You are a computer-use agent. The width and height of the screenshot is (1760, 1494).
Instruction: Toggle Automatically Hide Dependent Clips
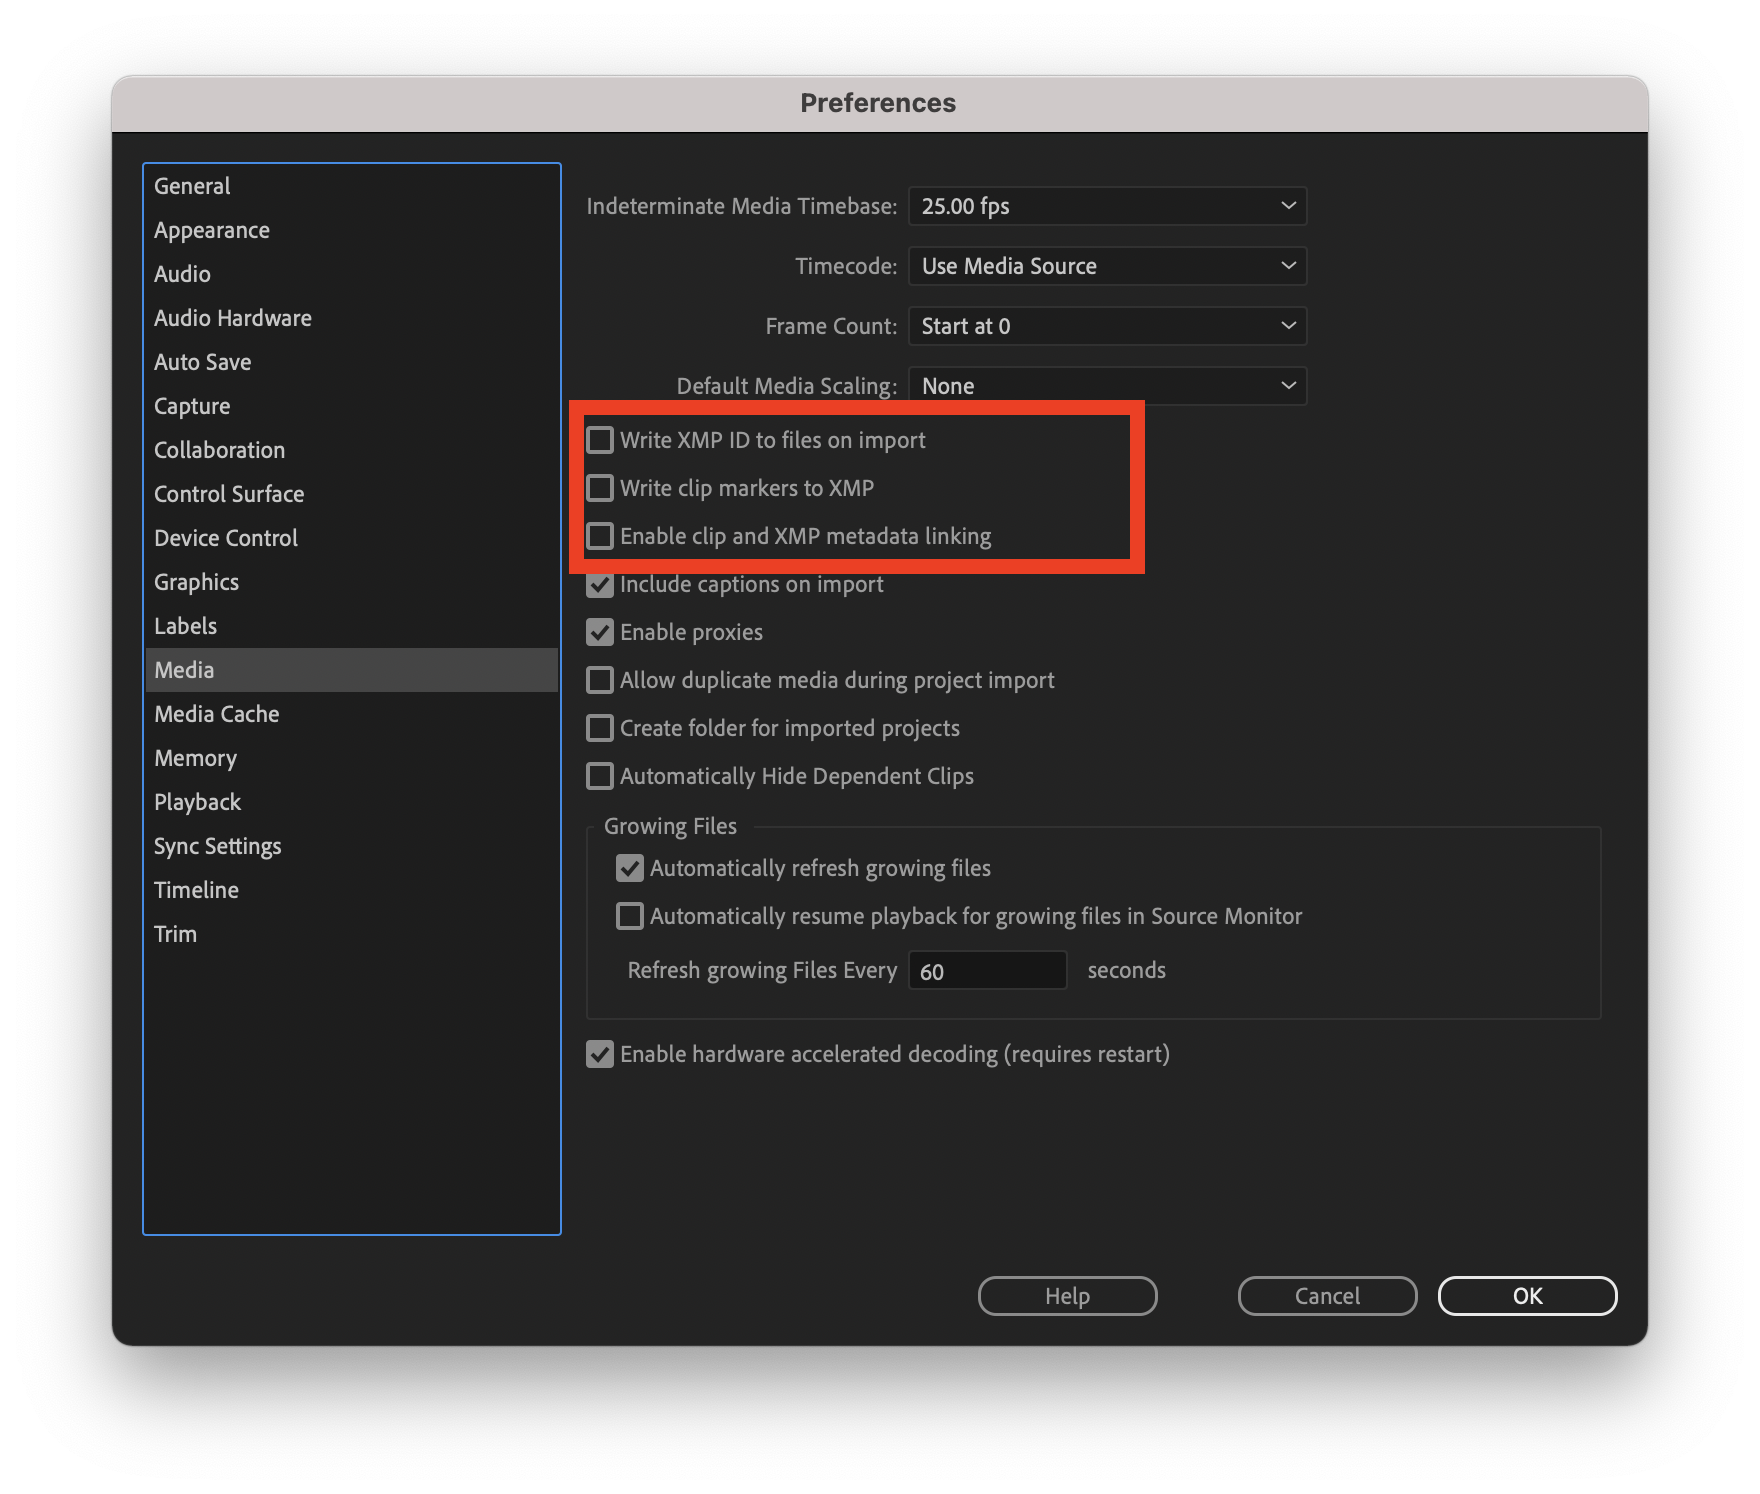[600, 776]
